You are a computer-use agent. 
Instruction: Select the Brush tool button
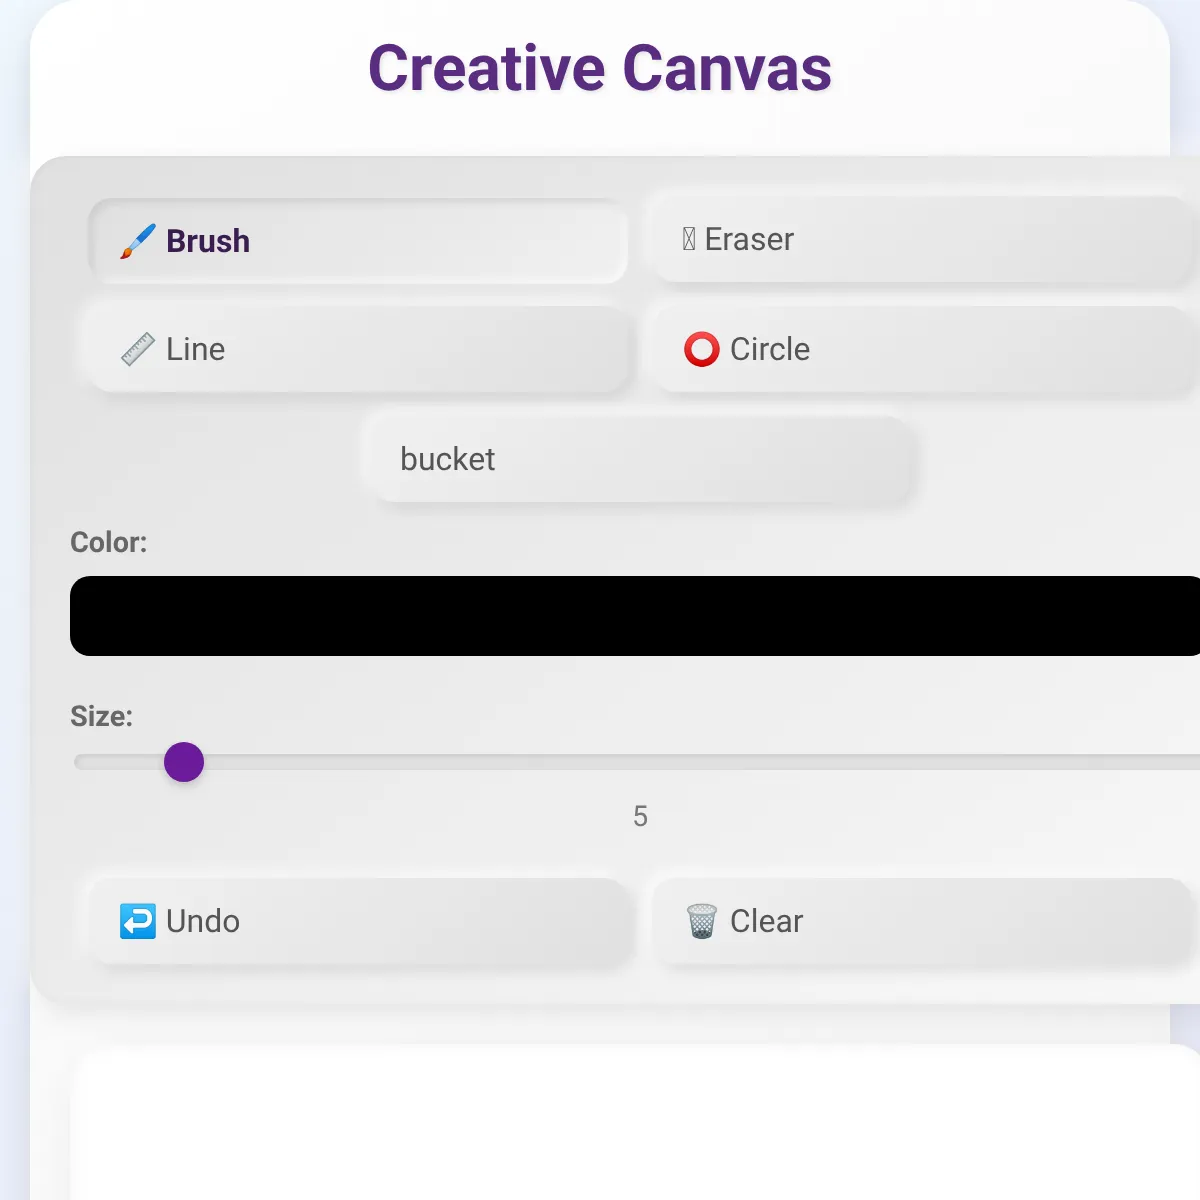[x=358, y=241]
